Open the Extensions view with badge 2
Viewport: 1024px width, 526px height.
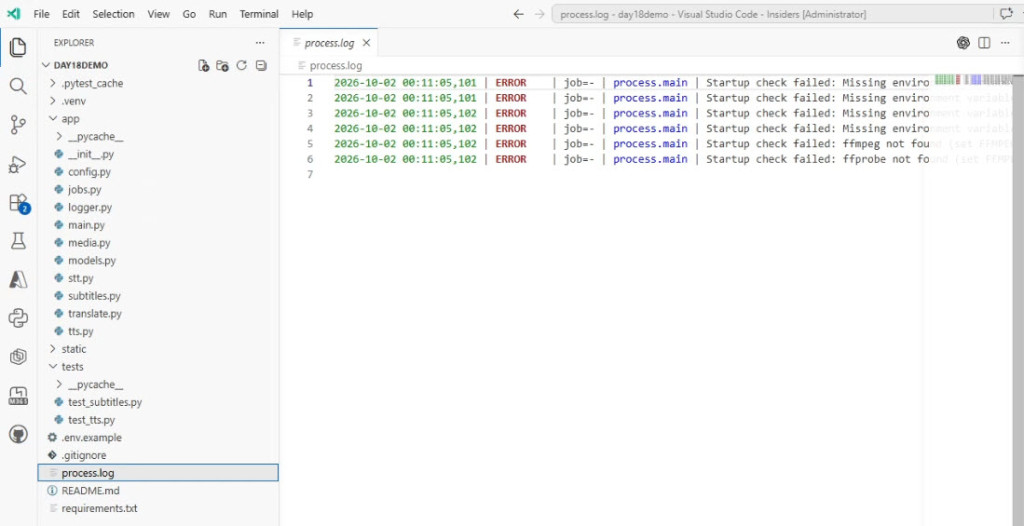[x=18, y=203]
